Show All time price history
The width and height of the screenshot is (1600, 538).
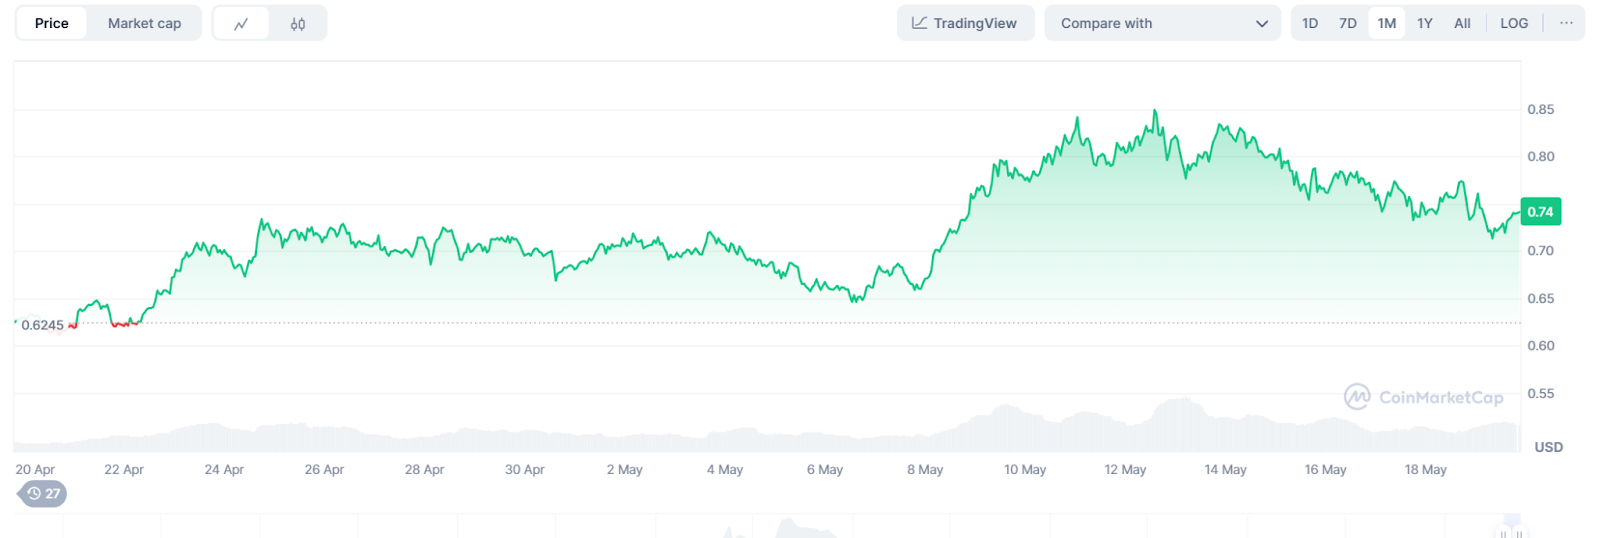pyautogui.click(x=1462, y=23)
